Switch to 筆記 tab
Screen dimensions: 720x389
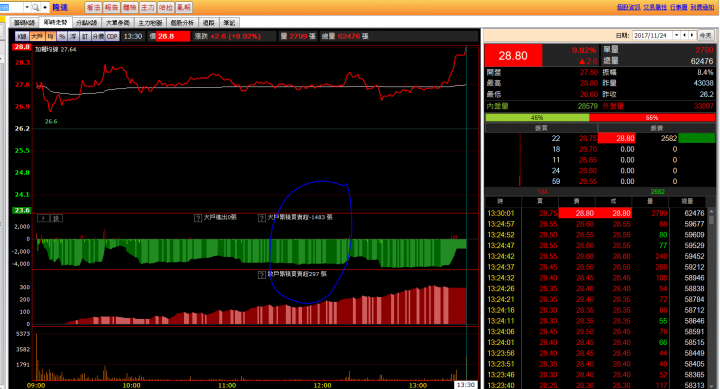click(x=229, y=23)
